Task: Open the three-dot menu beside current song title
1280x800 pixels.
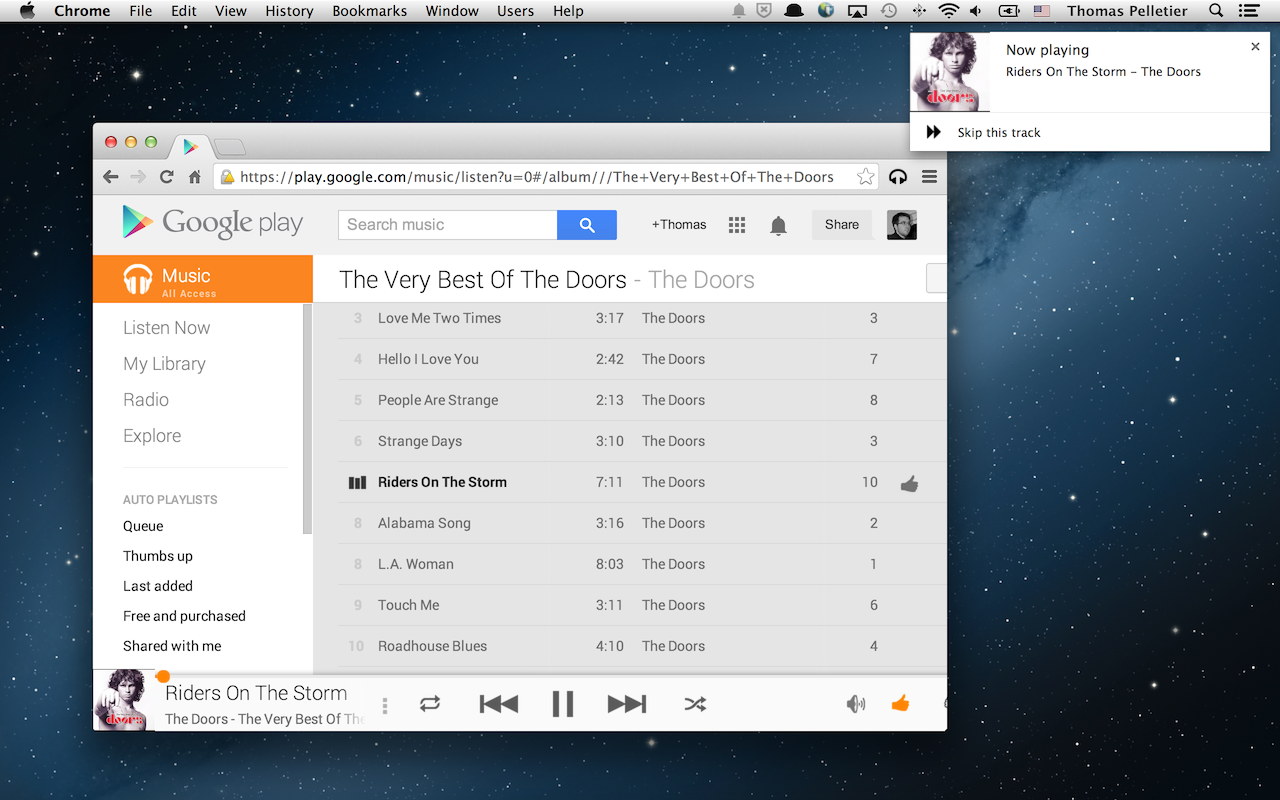Action: coord(385,706)
